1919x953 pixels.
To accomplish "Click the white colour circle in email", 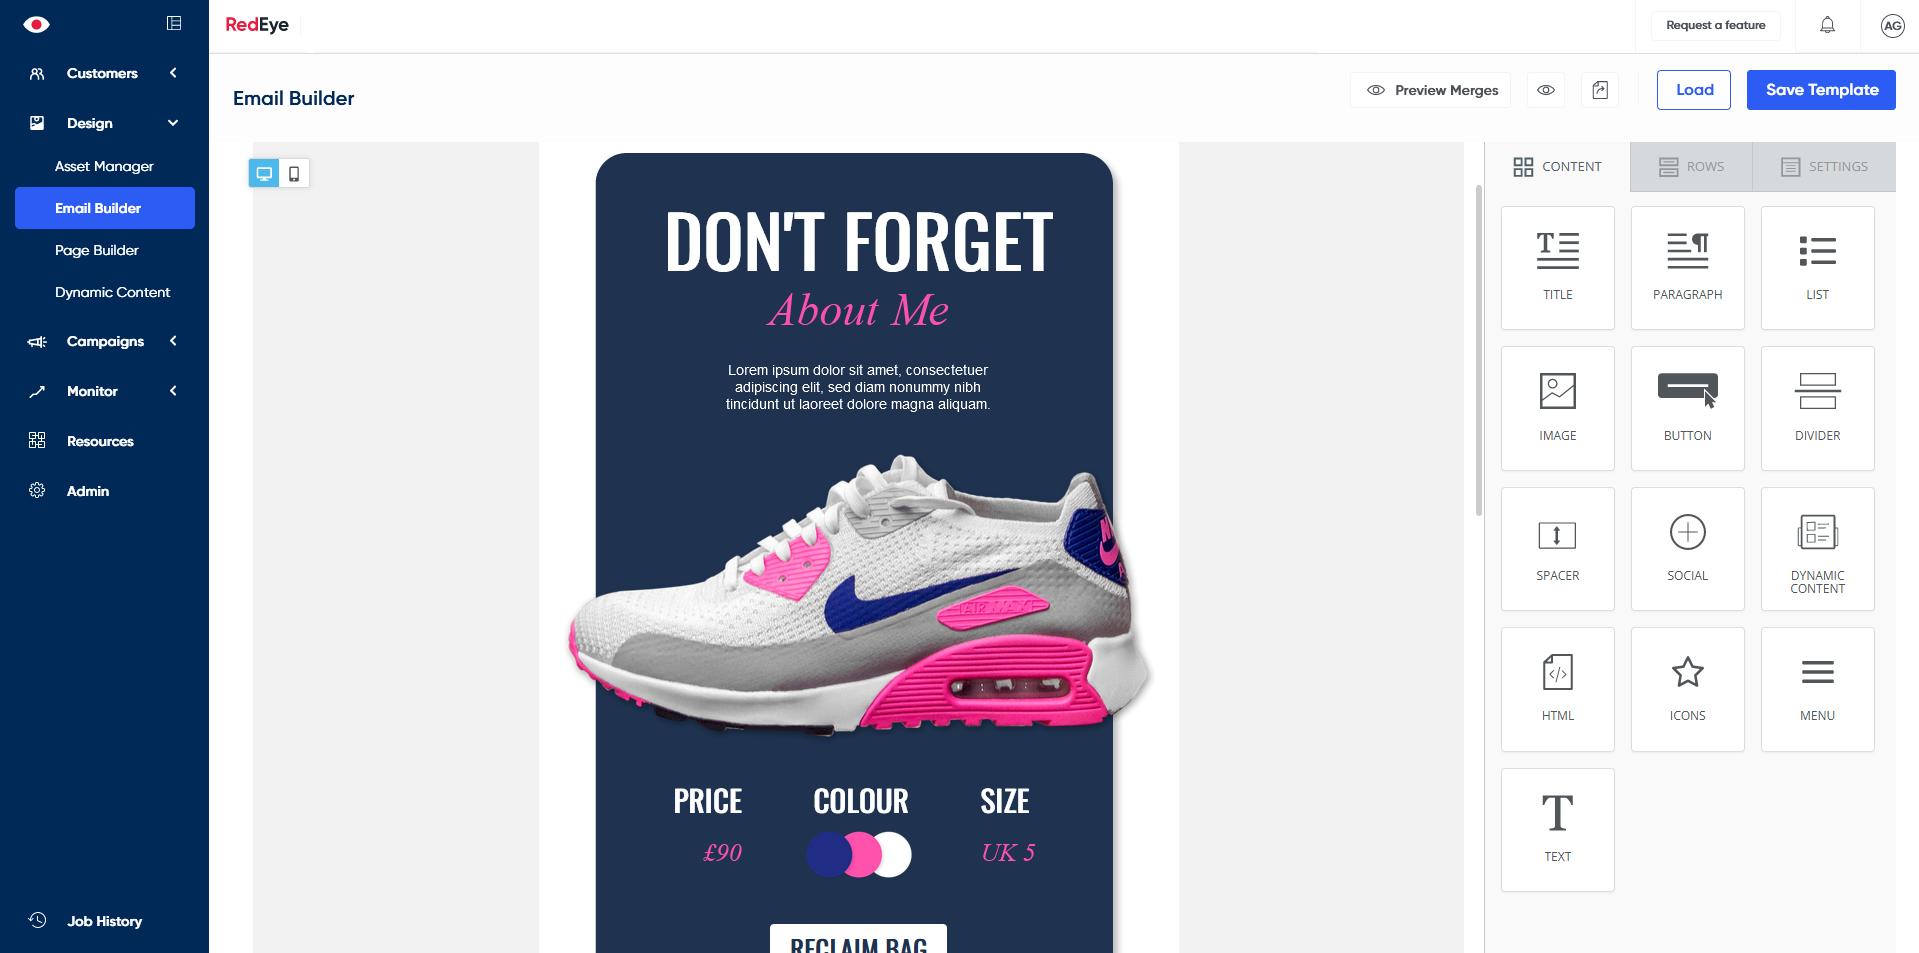I will click(895, 855).
